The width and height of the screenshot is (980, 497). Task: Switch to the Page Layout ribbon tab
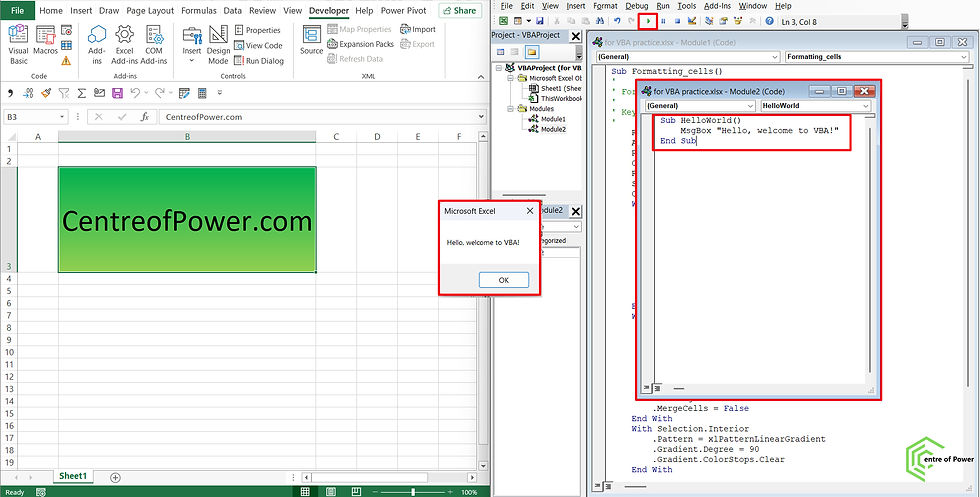[150, 11]
